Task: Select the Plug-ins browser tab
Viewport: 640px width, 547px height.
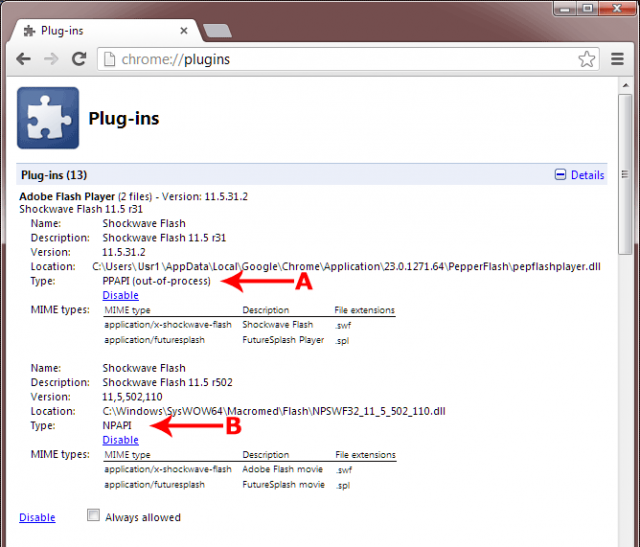Action: pyautogui.click(x=100, y=31)
